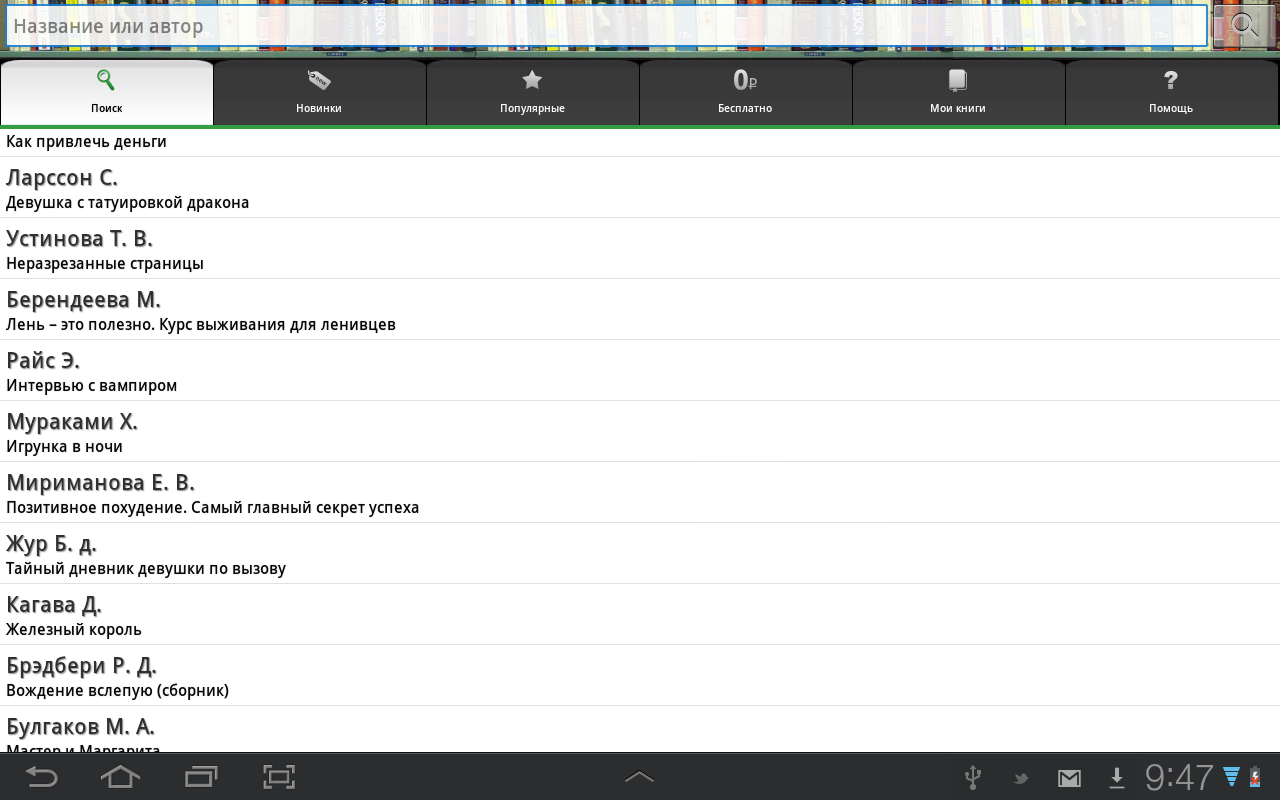Tap the 9:47 clock
Viewport: 1280px width, 800px height.
[x=1179, y=777]
